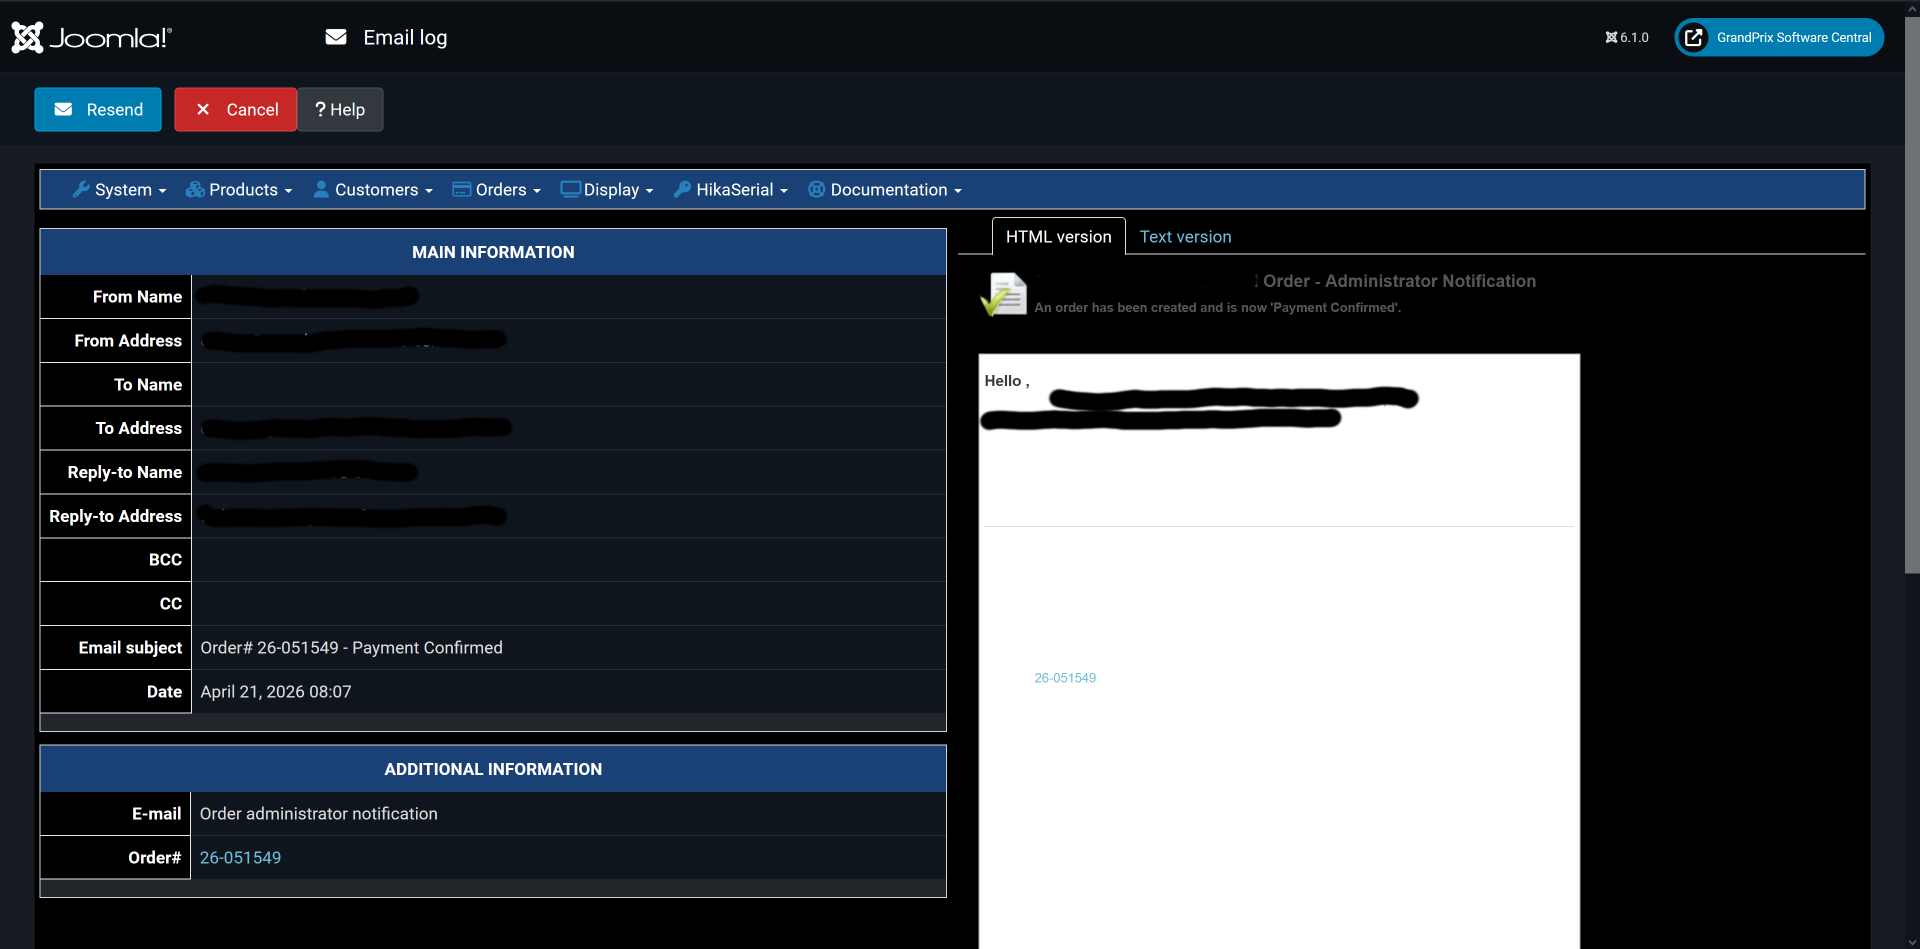The height and width of the screenshot is (949, 1920).
Task: Expand the Documentation menu
Action: 885,190
